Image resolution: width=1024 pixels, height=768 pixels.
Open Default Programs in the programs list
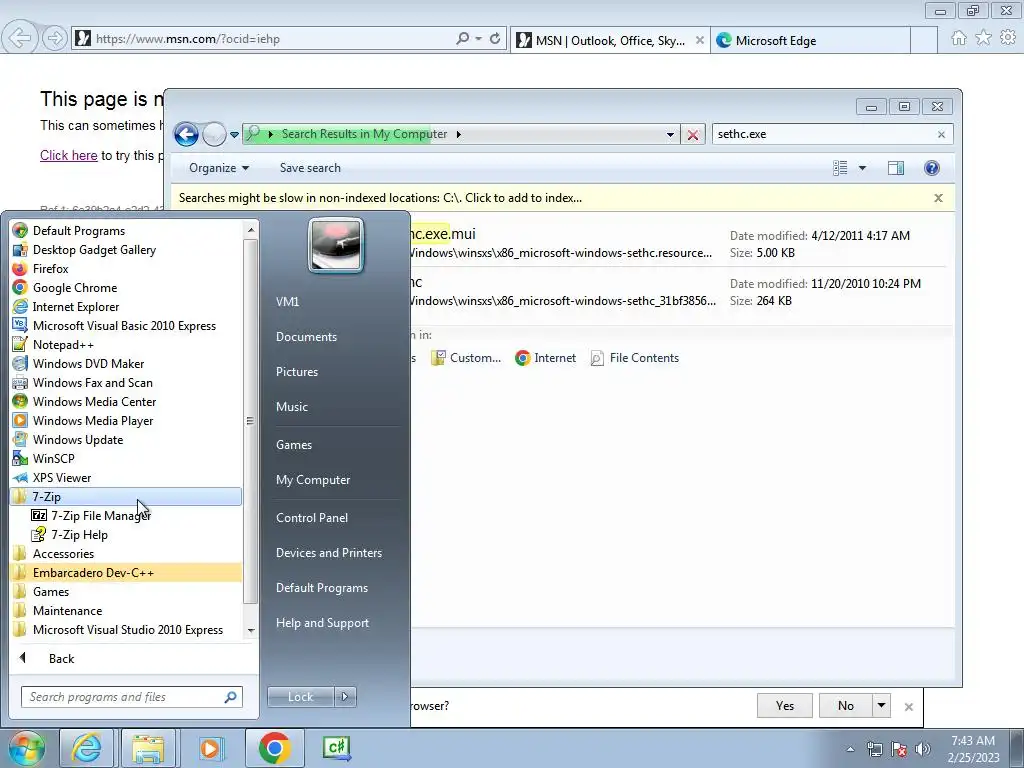point(79,231)
